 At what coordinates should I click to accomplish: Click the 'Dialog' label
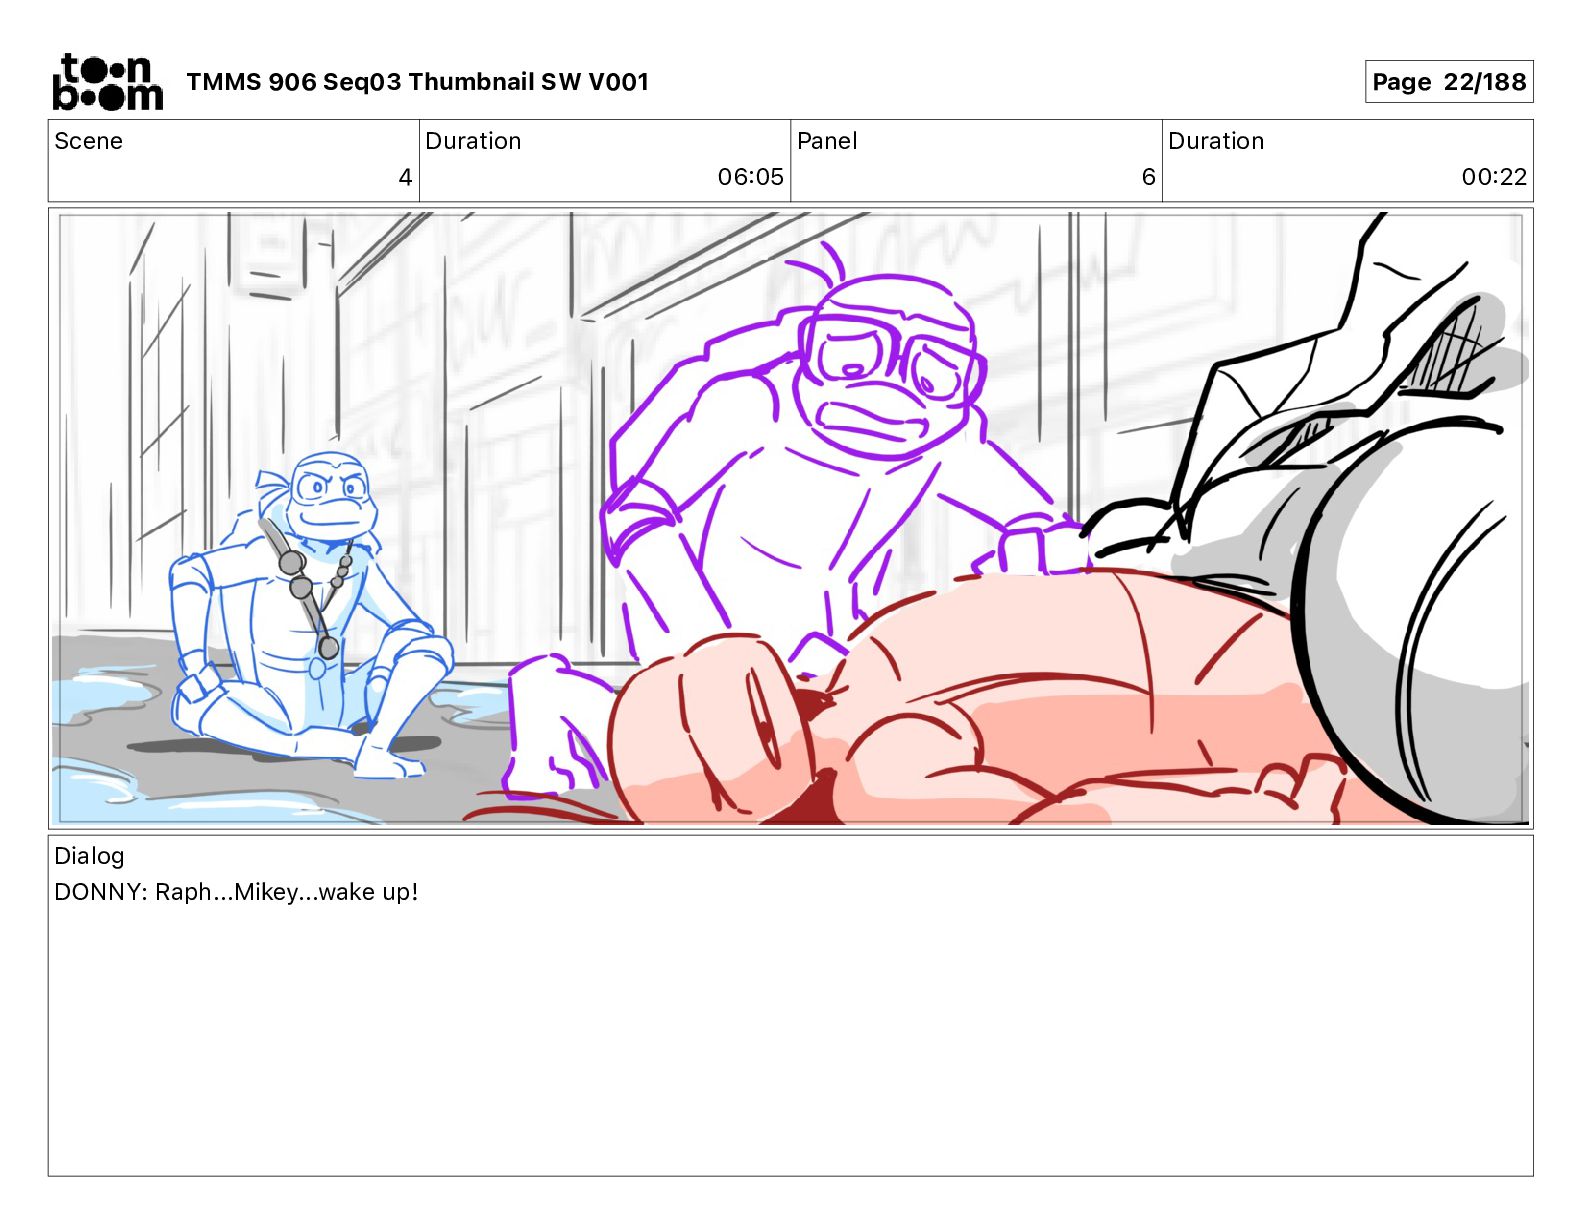89,856
